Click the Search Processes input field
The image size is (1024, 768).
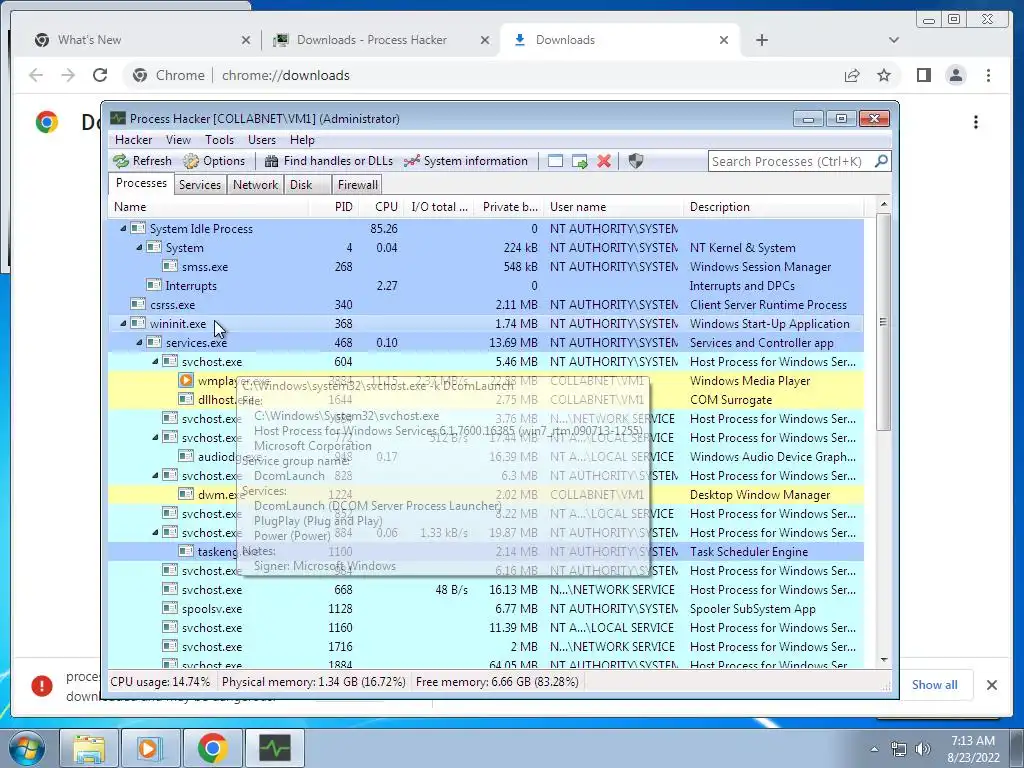pyautogui.click(x=790, y=161)
